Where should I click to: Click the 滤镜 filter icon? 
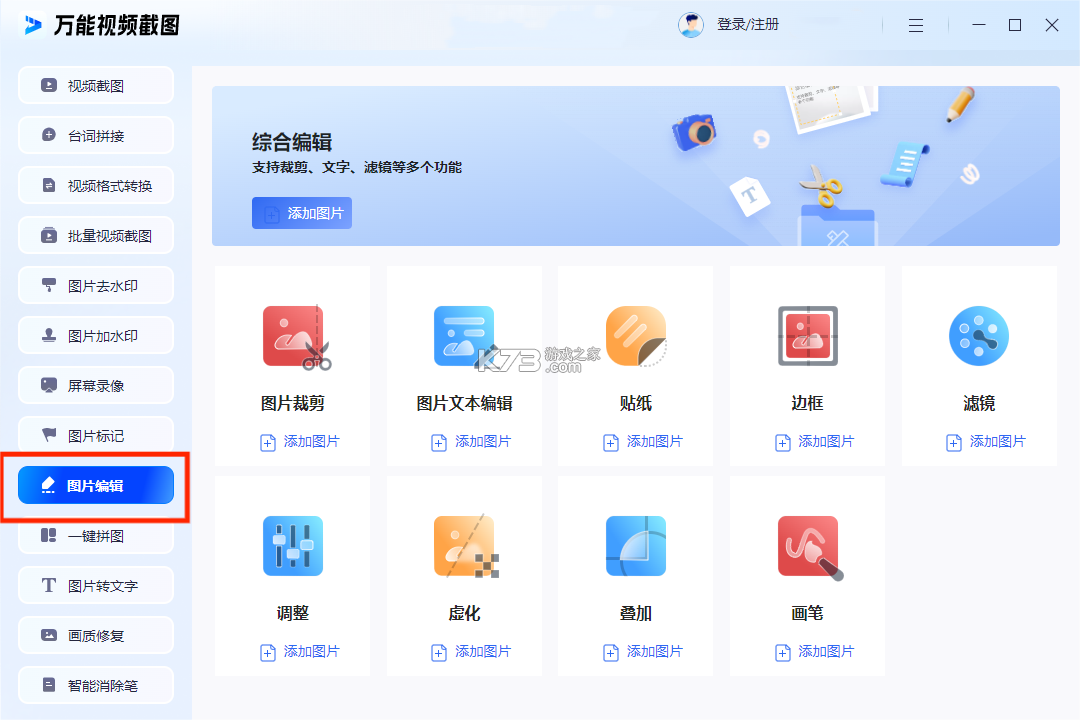pos(979,336)
